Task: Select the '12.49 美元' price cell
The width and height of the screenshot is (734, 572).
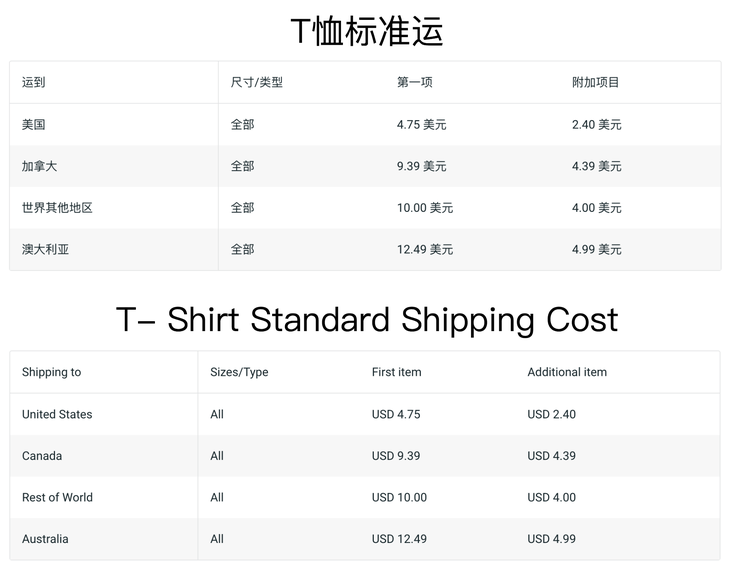Action: 425,249
